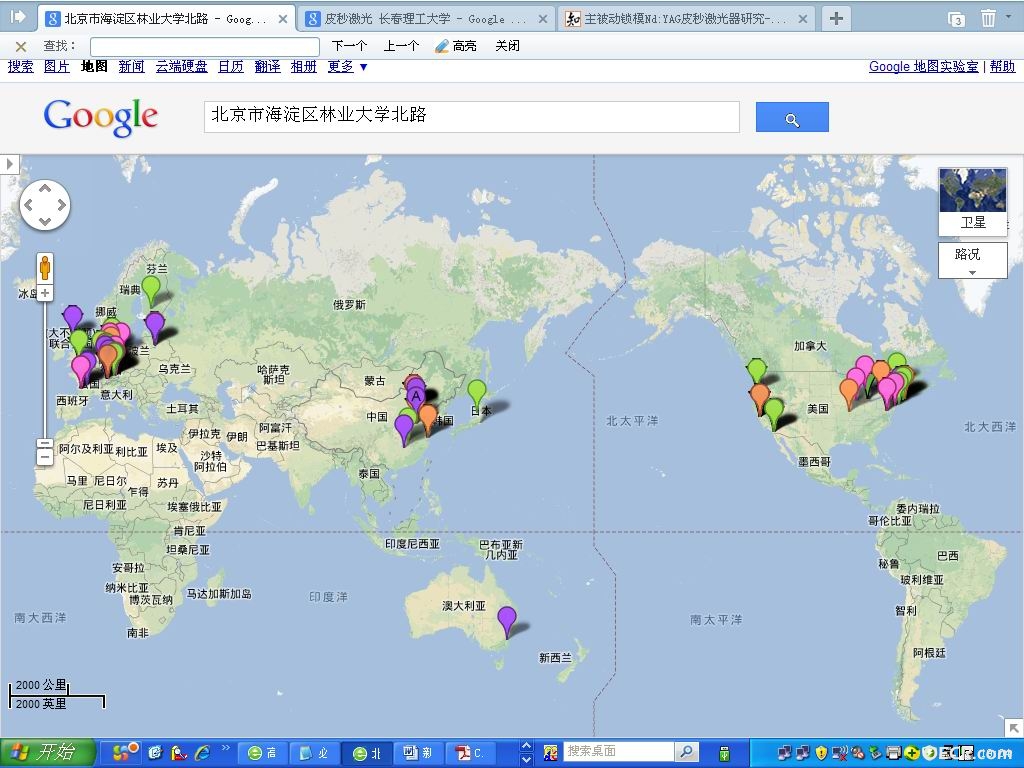Viewport: 1024px width, 768px height.
Task: Open the 翻译 translate link
Action: click(x=267, y=67)
